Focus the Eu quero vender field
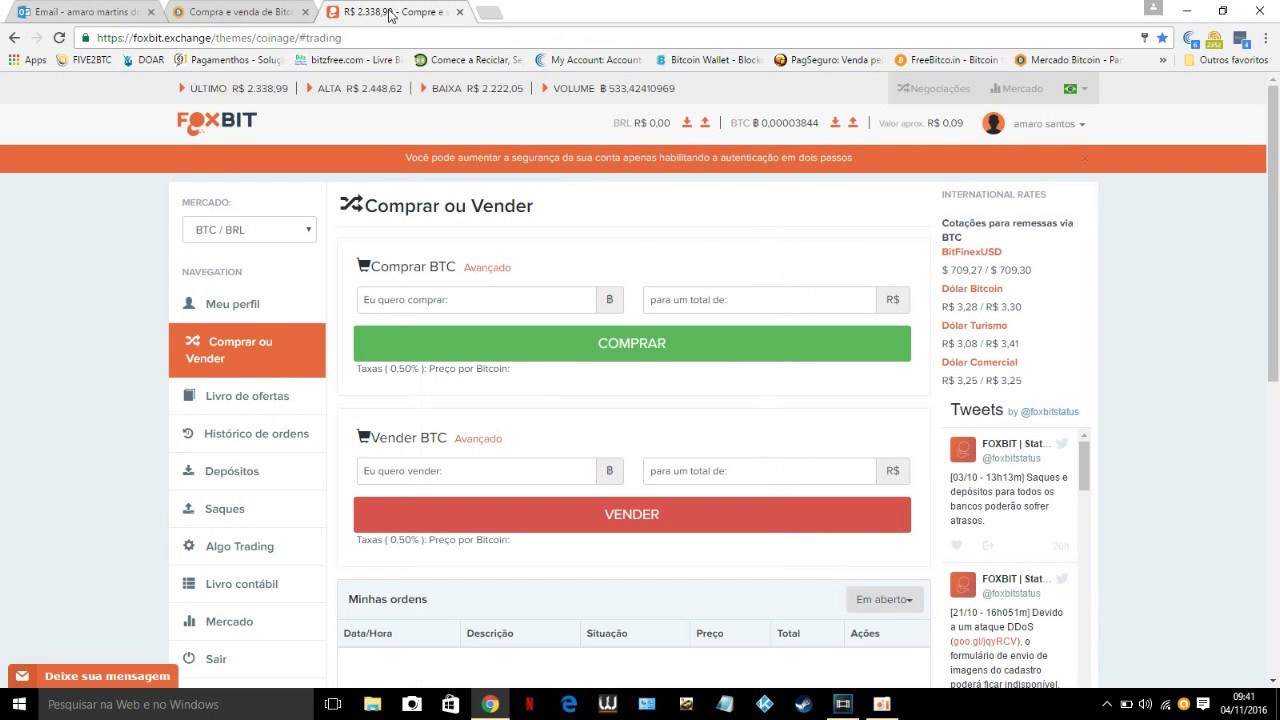 click(476, 471)
